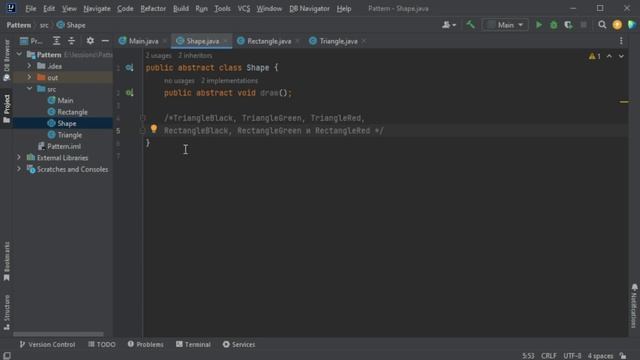Open the File menu

point(31,9)
